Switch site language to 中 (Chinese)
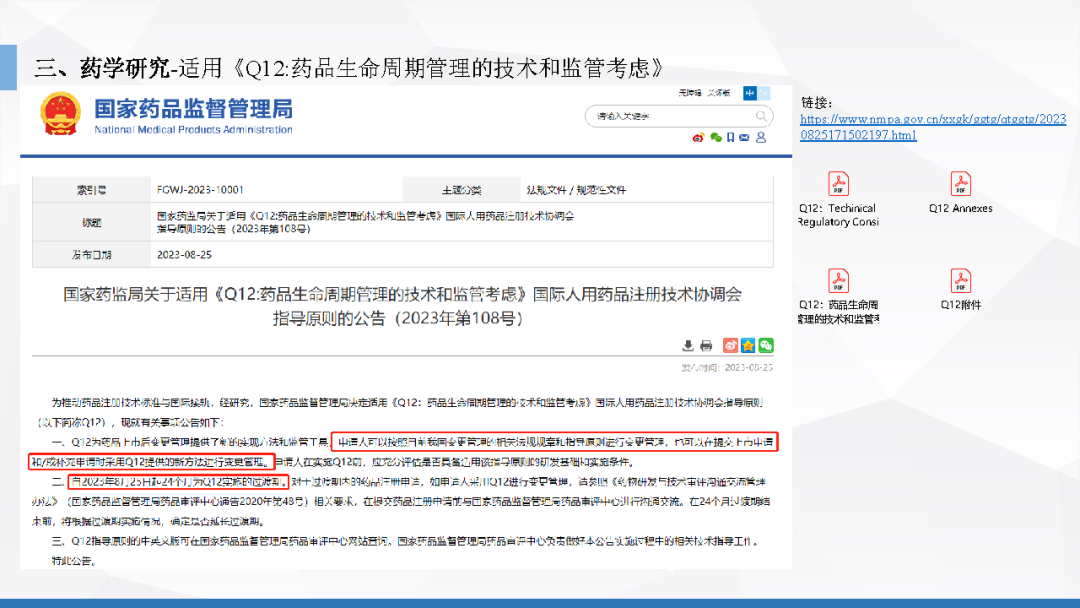The width and height of the screenshot is (1080, 608). [x=750, y=93]
